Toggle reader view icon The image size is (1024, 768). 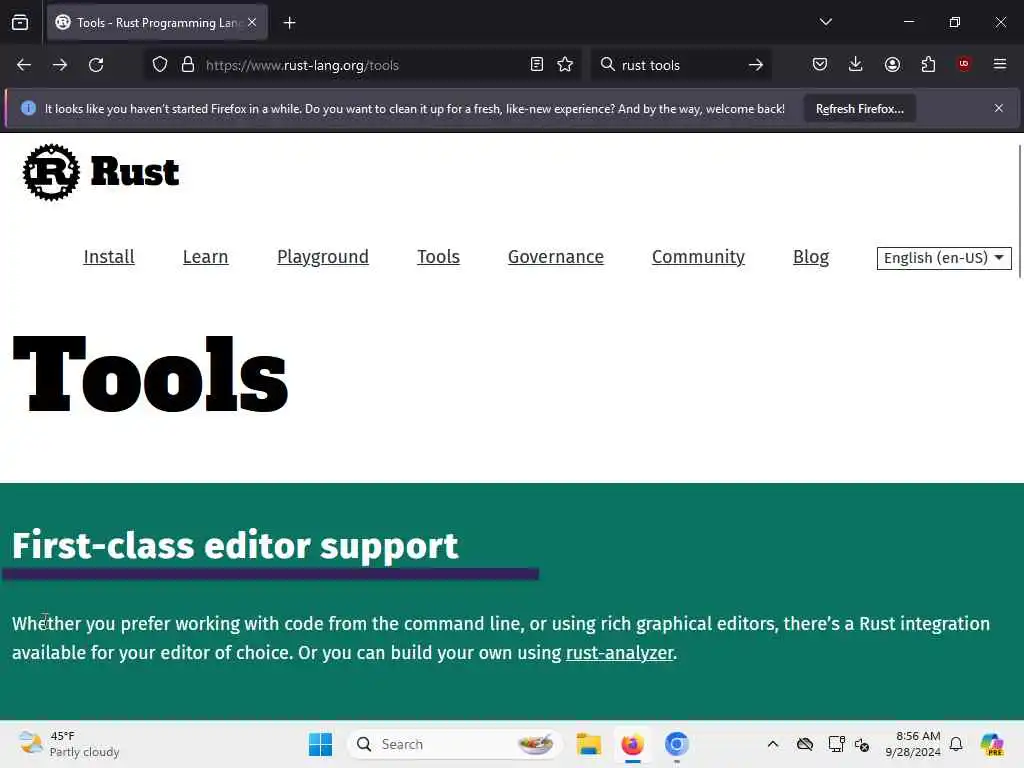pyautogui.click(x=537, y=64)
